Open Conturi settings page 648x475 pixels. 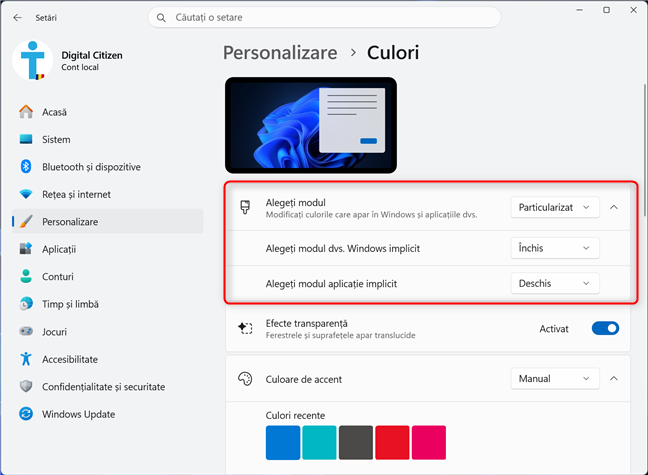108,277
